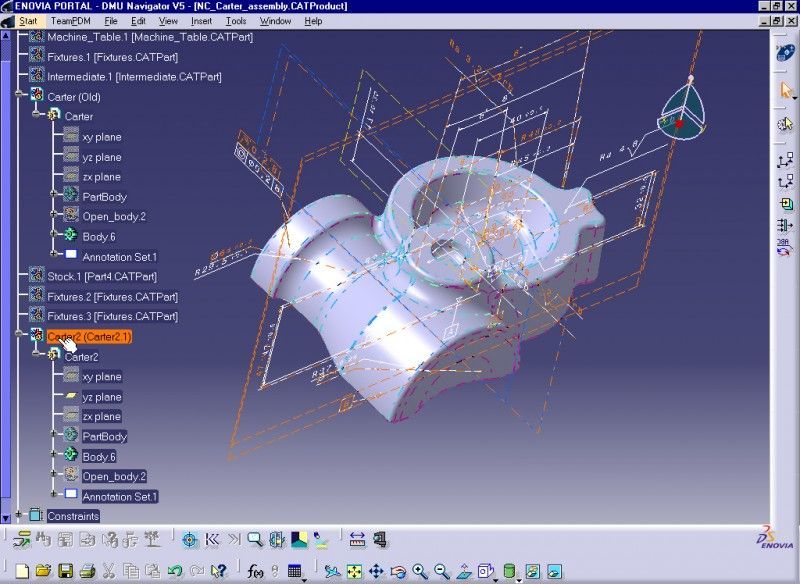The width and height of the screenshot is (800, 584).
Task: Click the Redo button
Action: [x=195, y=570]
